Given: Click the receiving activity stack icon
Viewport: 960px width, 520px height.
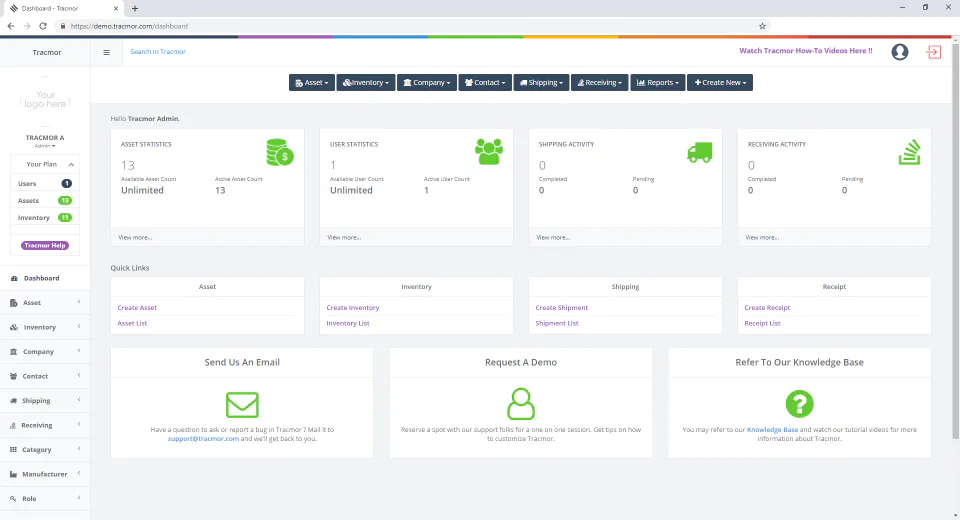Looking at the screenshot, I should pos(909,153).
